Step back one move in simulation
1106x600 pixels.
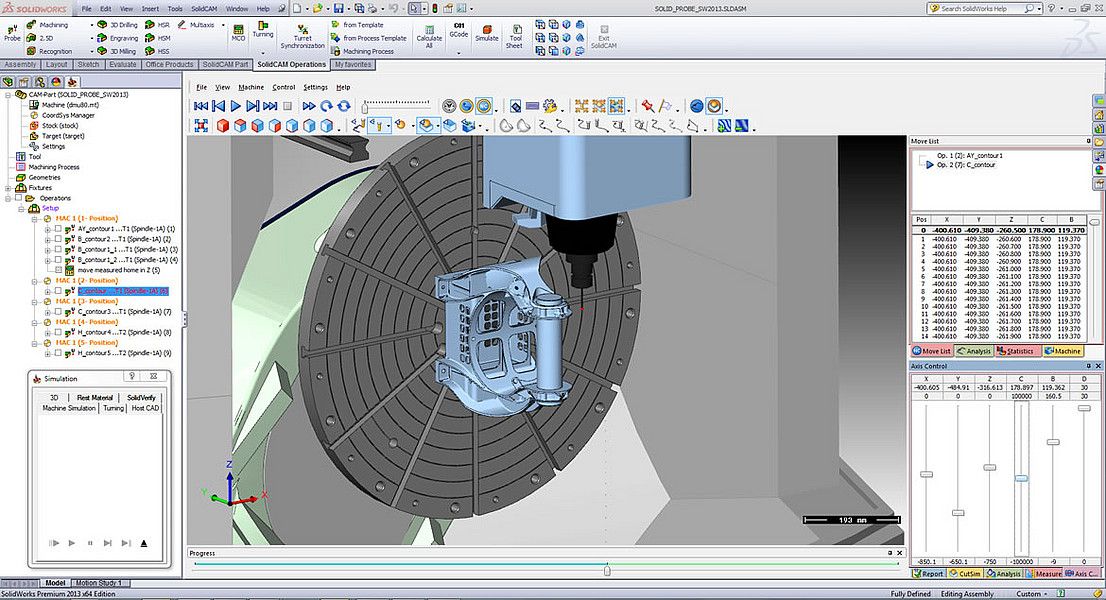pyautogui.click(x=218, y=106)
